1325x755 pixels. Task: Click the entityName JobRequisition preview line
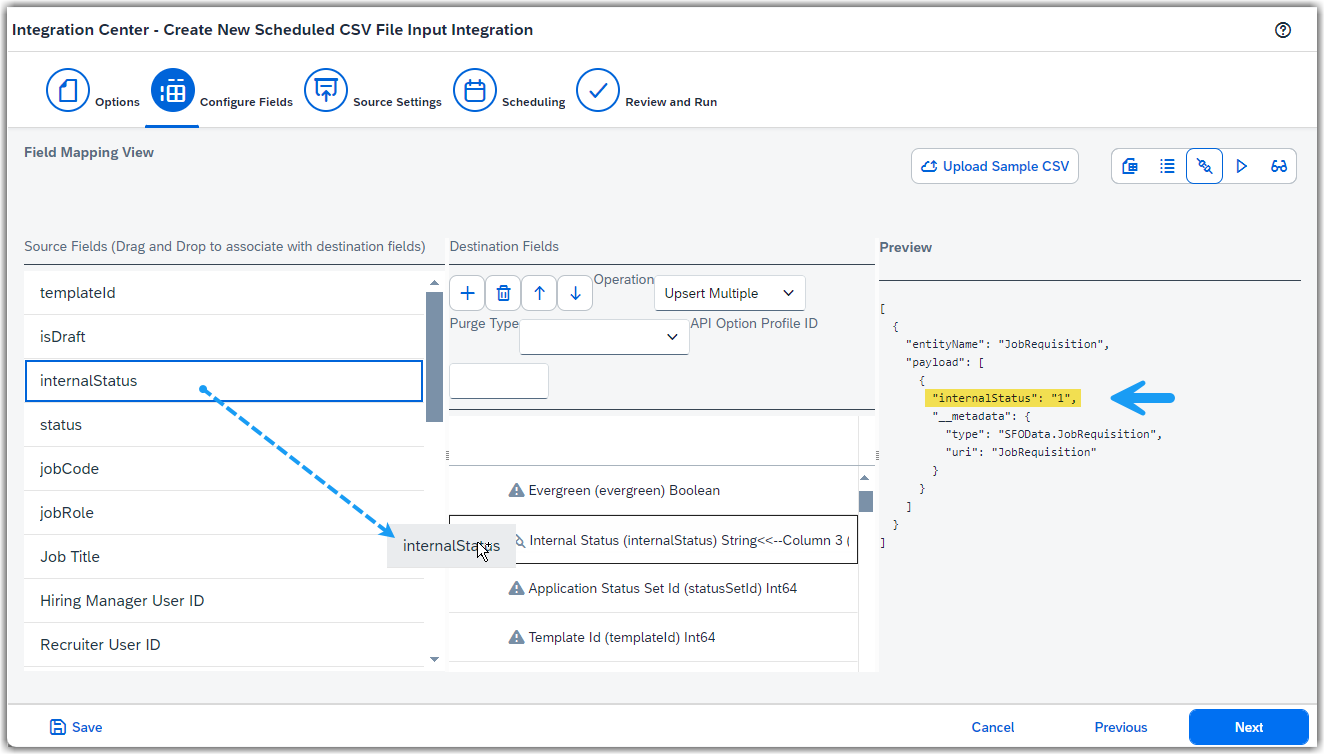click(x=1008, y=344)
